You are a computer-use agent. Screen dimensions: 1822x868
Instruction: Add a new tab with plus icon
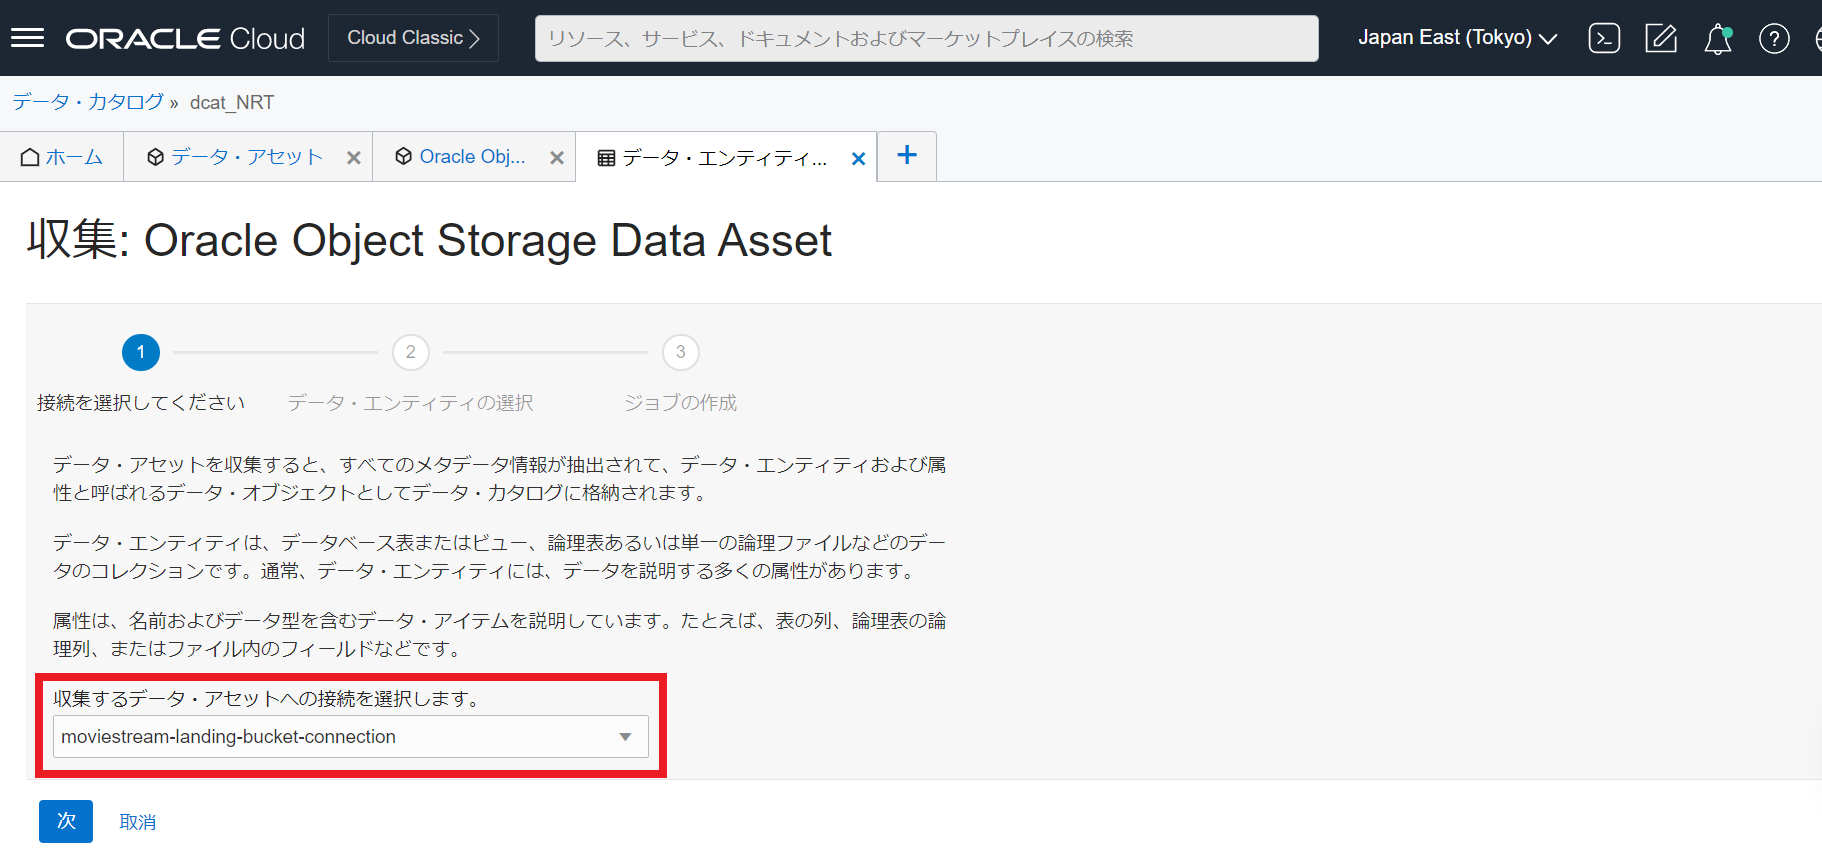tap(906, 155)
